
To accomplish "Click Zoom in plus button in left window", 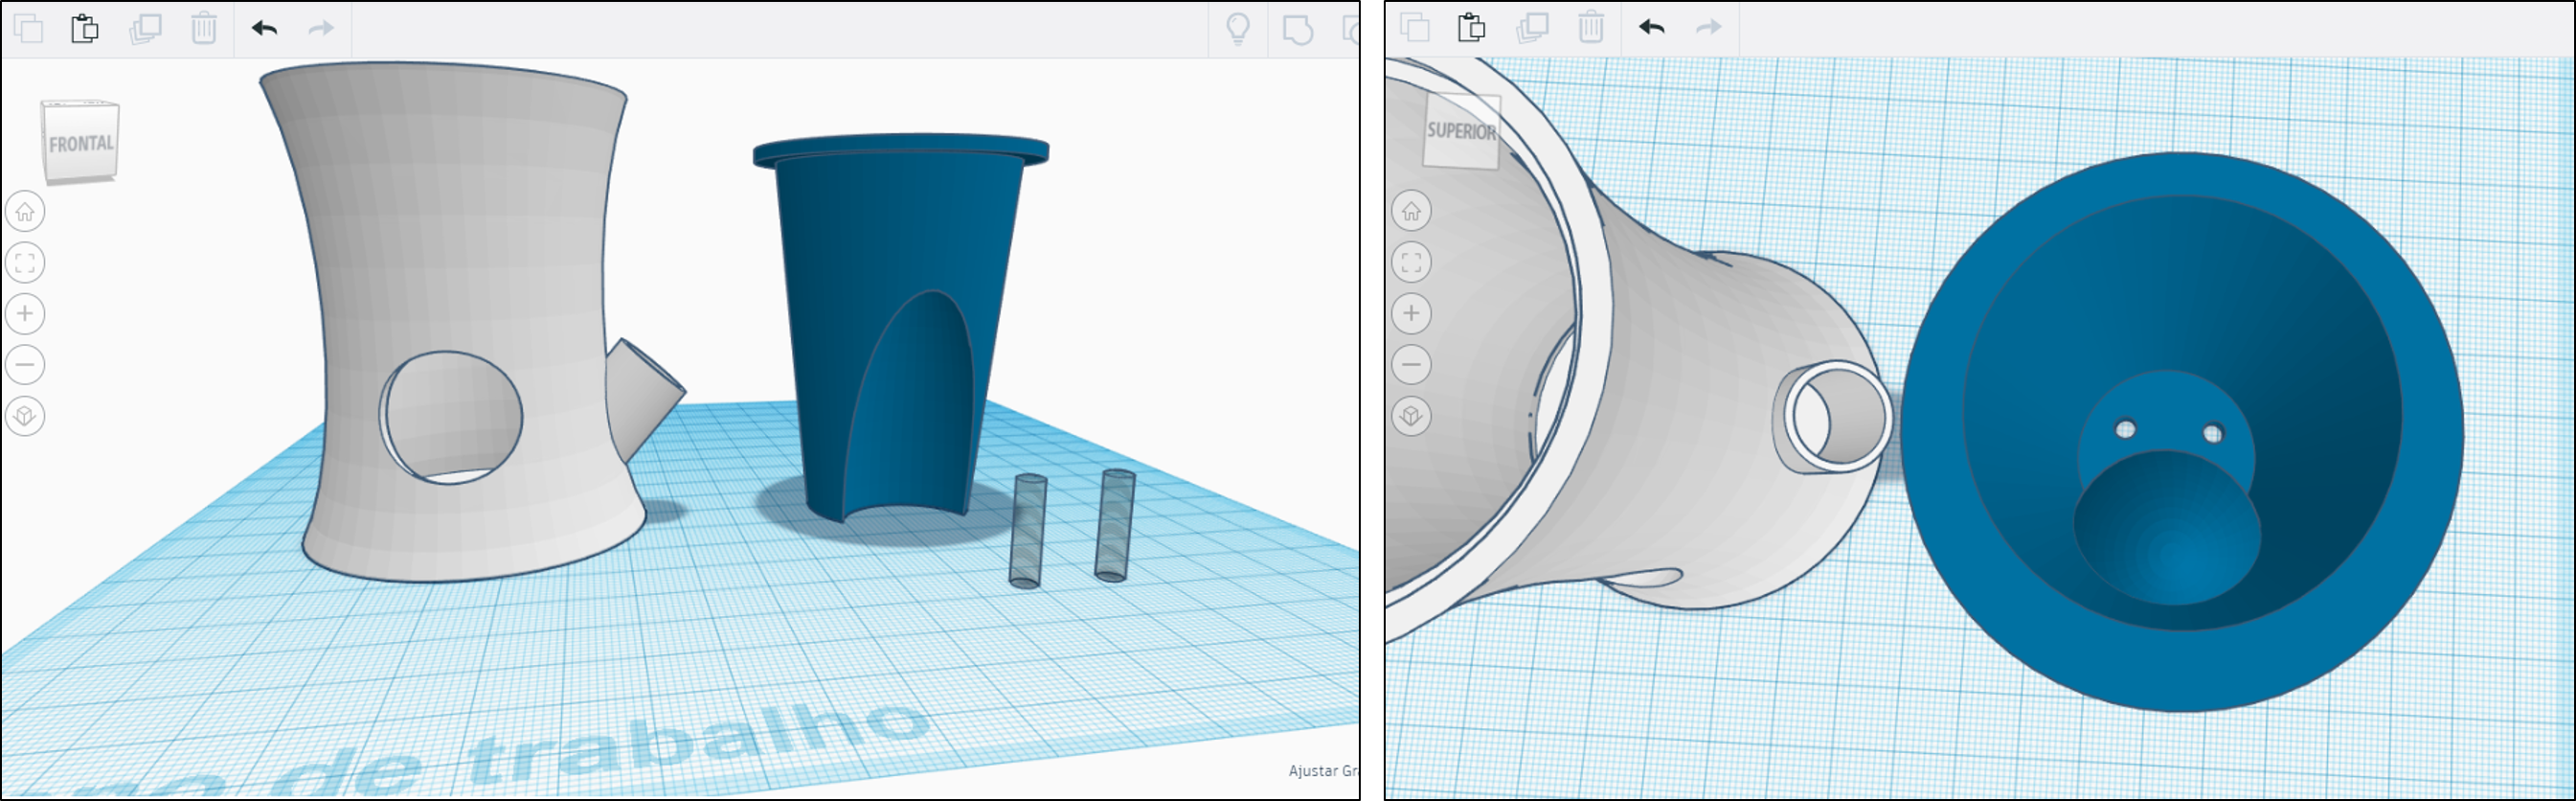I will click(x=25, y=314).
